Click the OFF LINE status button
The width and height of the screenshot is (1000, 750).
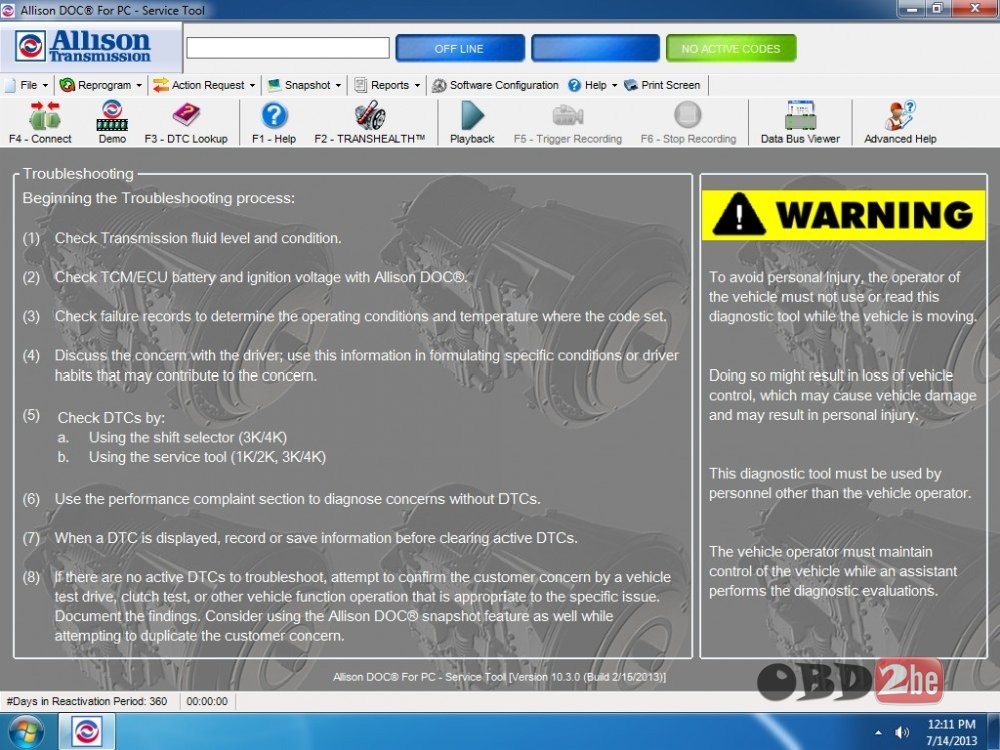coord(460,48)
